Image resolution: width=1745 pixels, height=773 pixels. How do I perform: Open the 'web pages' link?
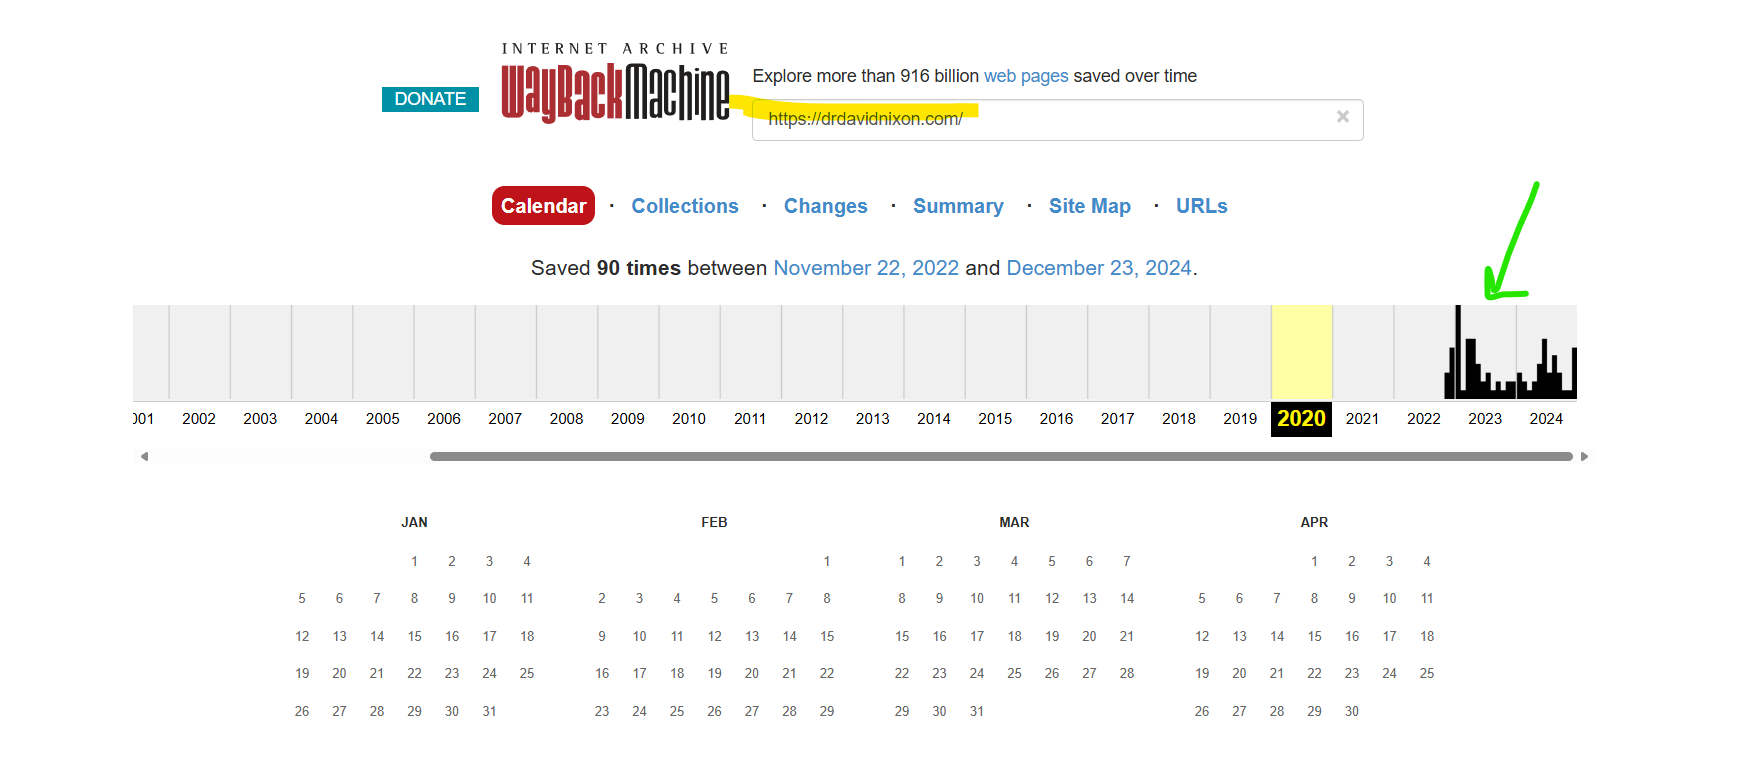1026,76
